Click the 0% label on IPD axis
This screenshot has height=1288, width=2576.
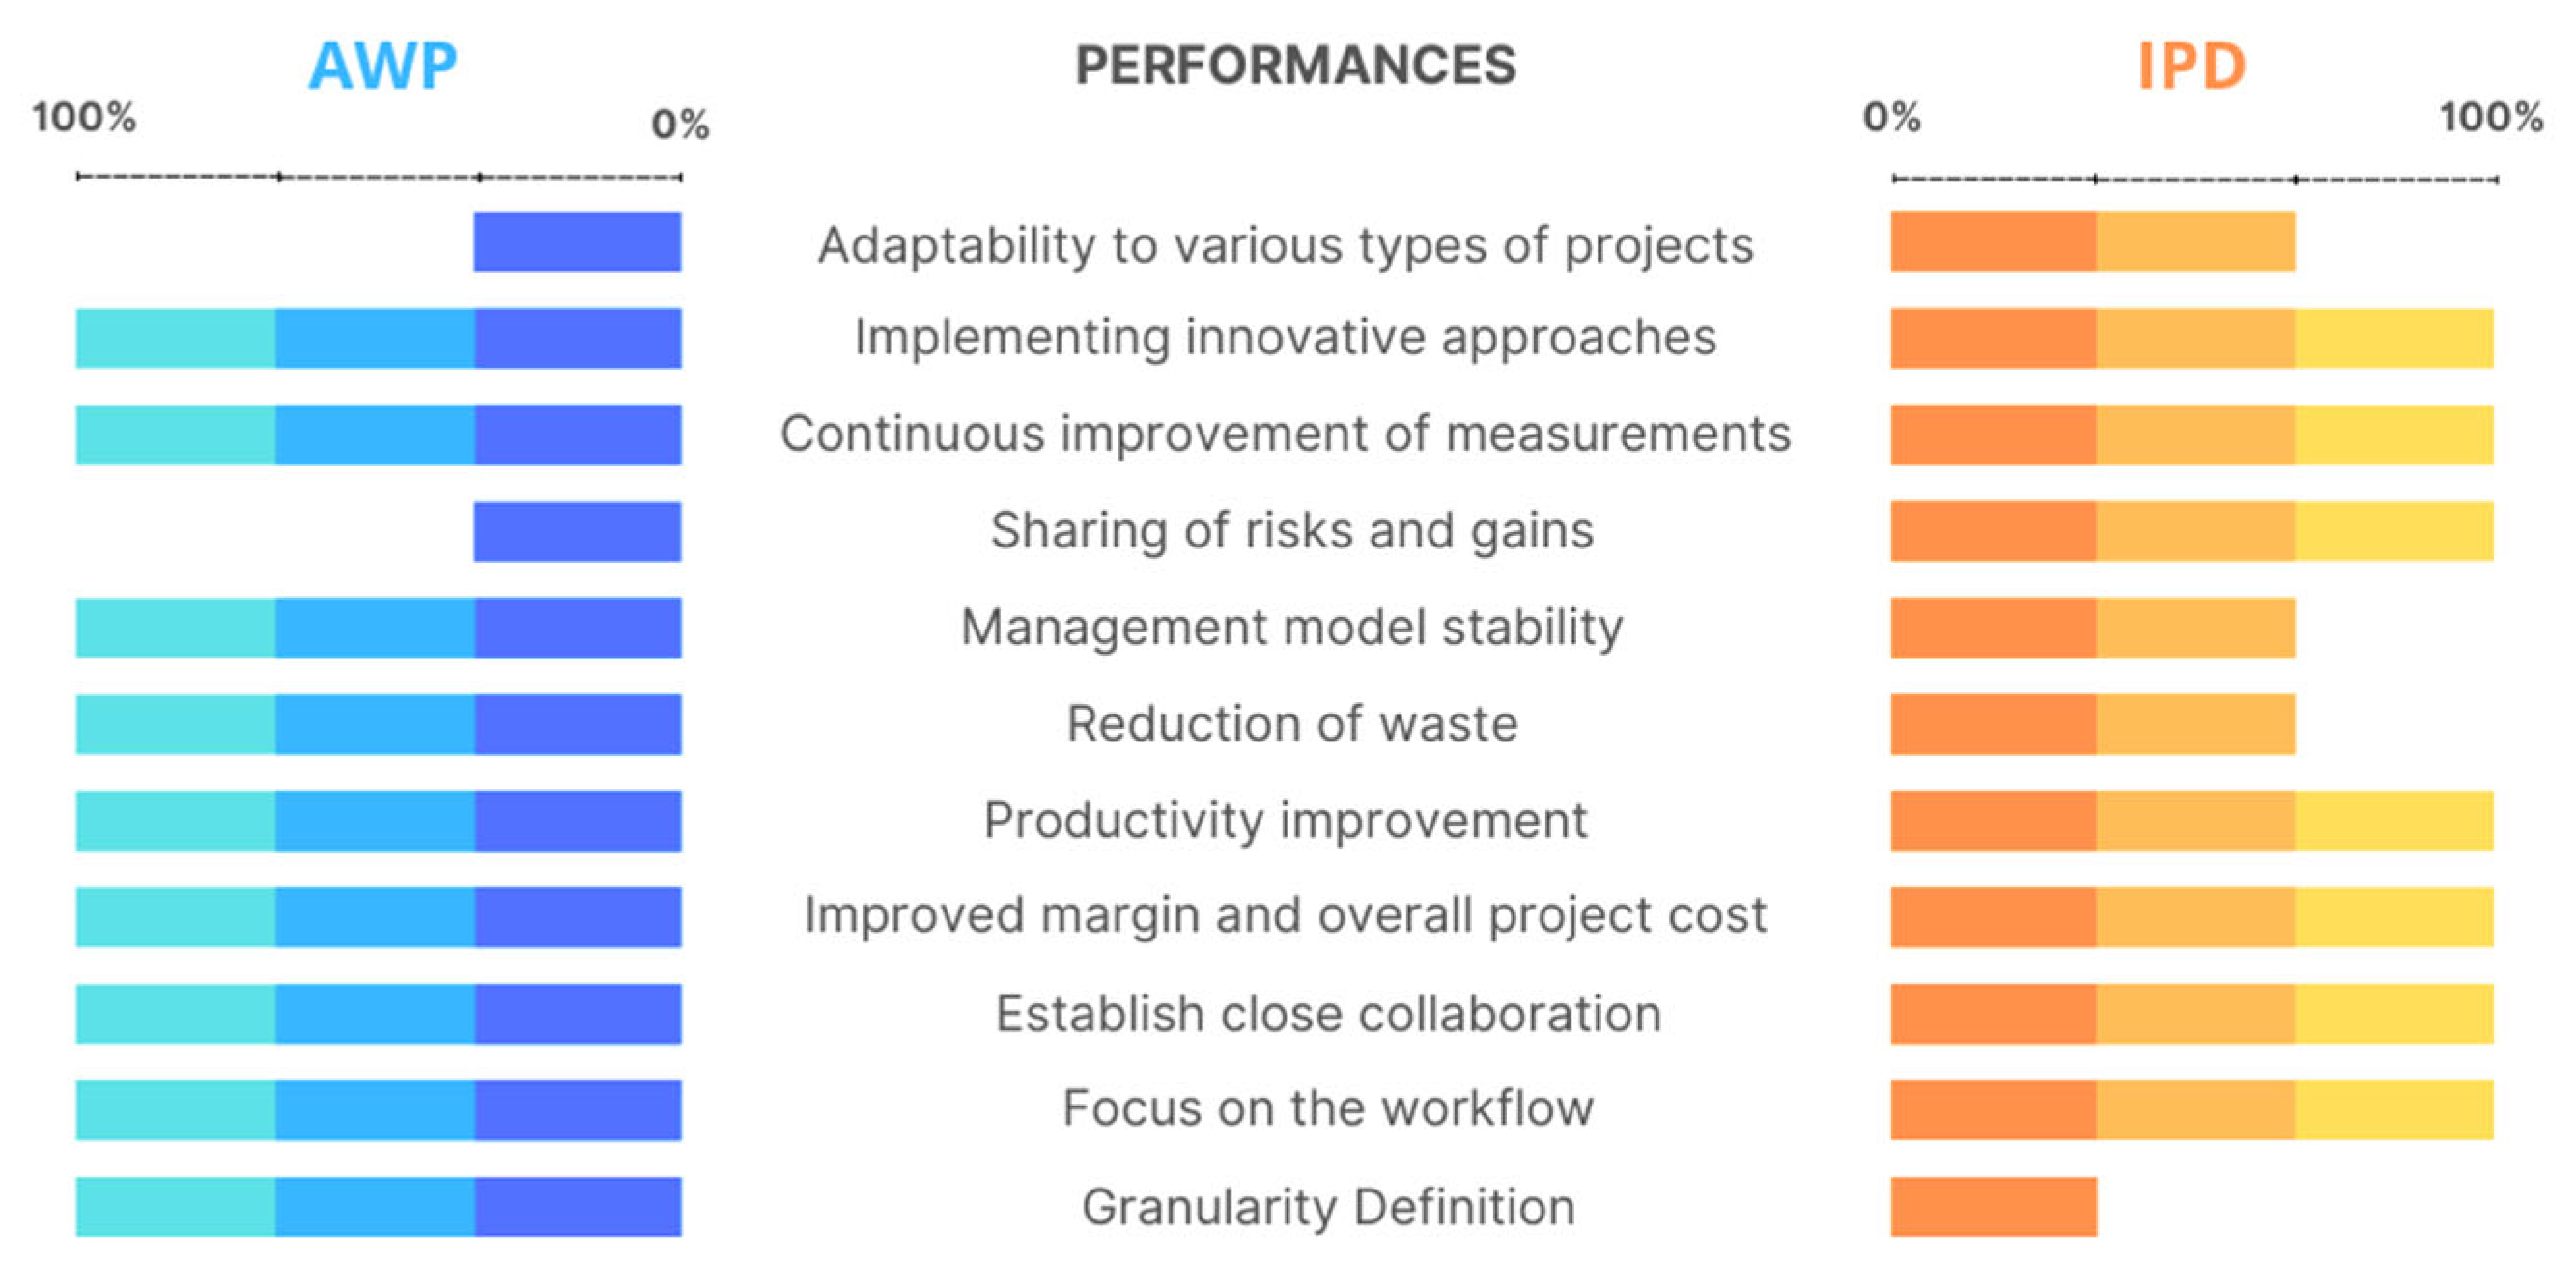pos(1891,118)
